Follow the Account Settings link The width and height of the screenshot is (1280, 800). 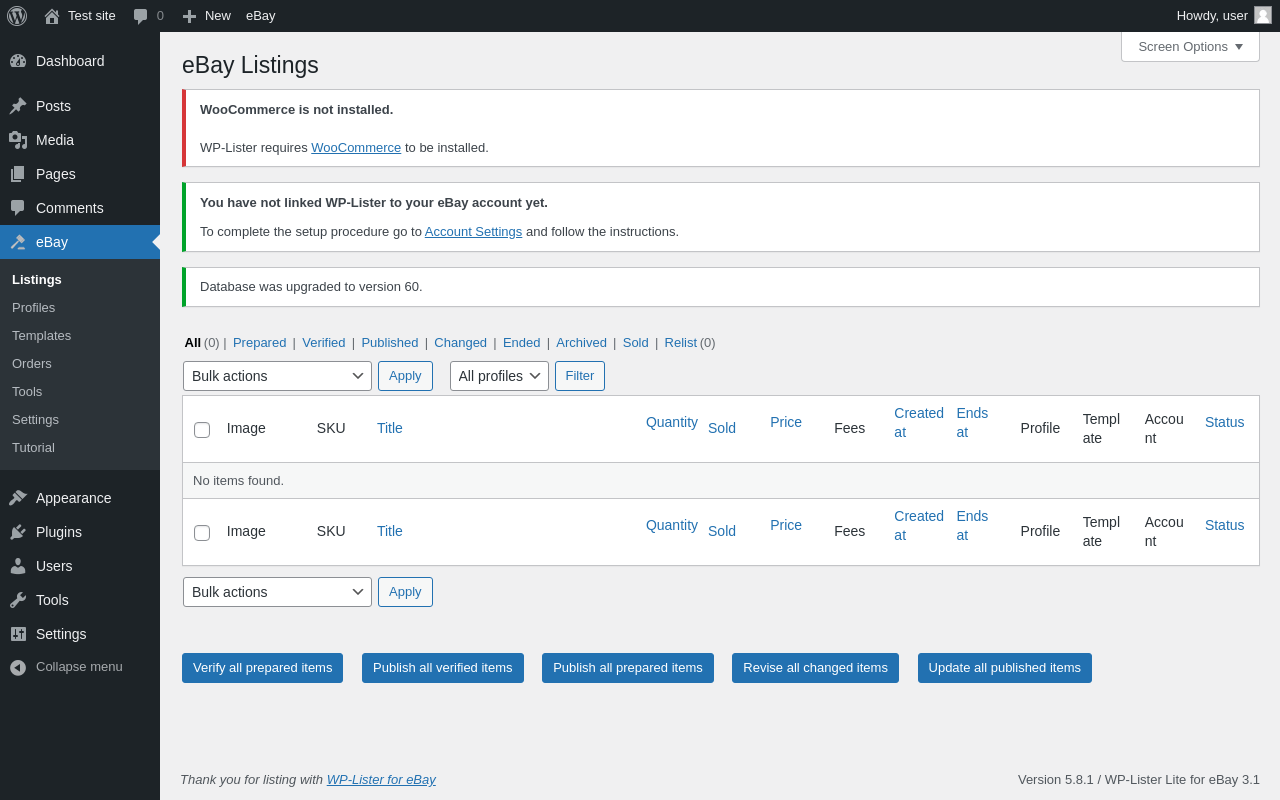473,232
